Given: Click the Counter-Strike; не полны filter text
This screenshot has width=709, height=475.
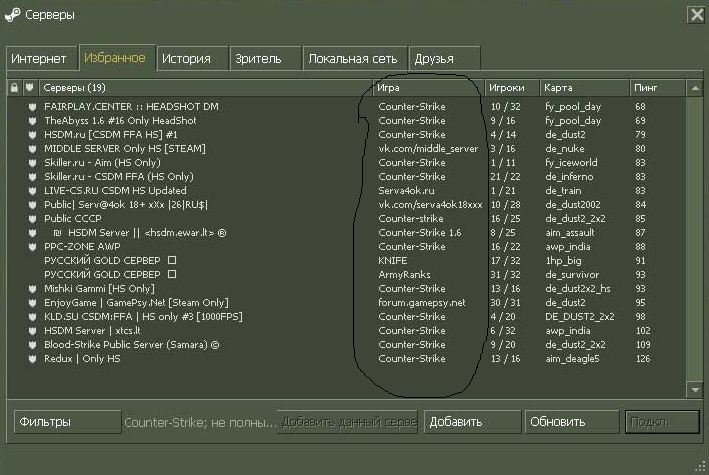Looking at the screenshot, I should [200, 423].
